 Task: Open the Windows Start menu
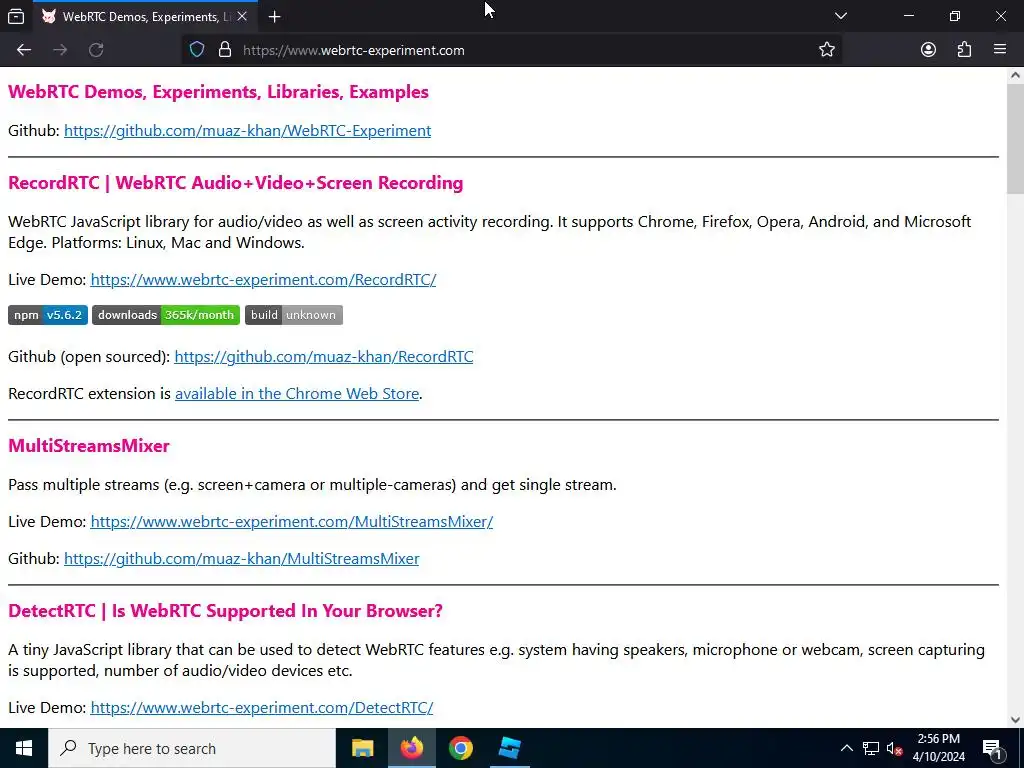(24, 748)
